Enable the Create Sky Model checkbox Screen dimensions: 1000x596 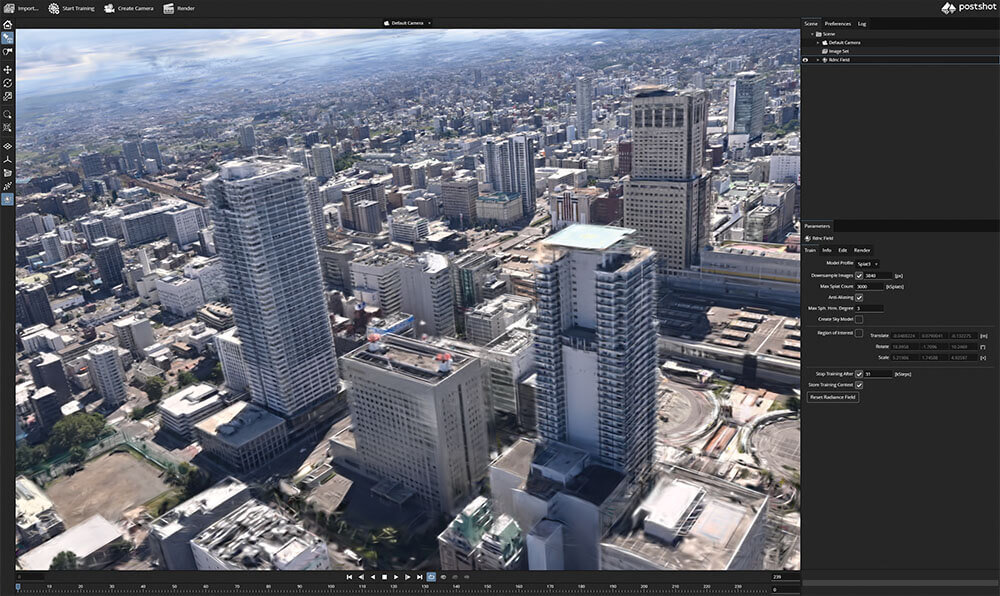pos(859,319)
